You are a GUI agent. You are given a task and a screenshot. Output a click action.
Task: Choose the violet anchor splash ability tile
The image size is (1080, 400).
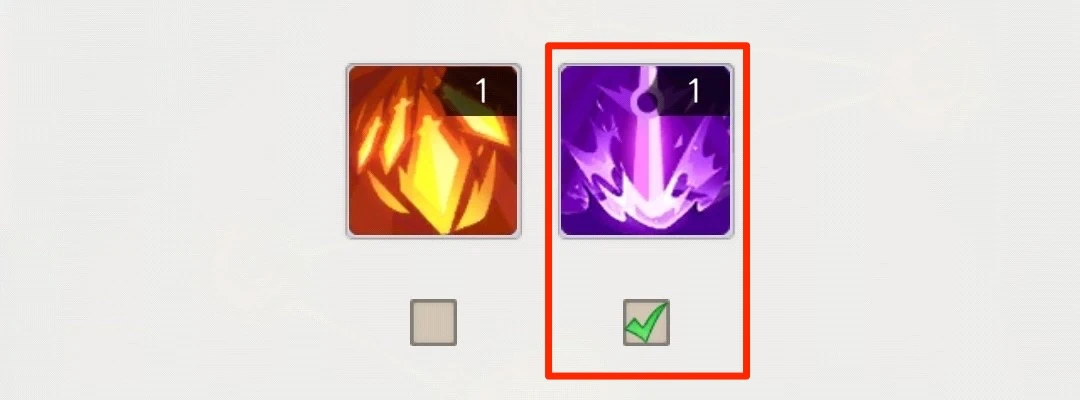pos(645,151)
